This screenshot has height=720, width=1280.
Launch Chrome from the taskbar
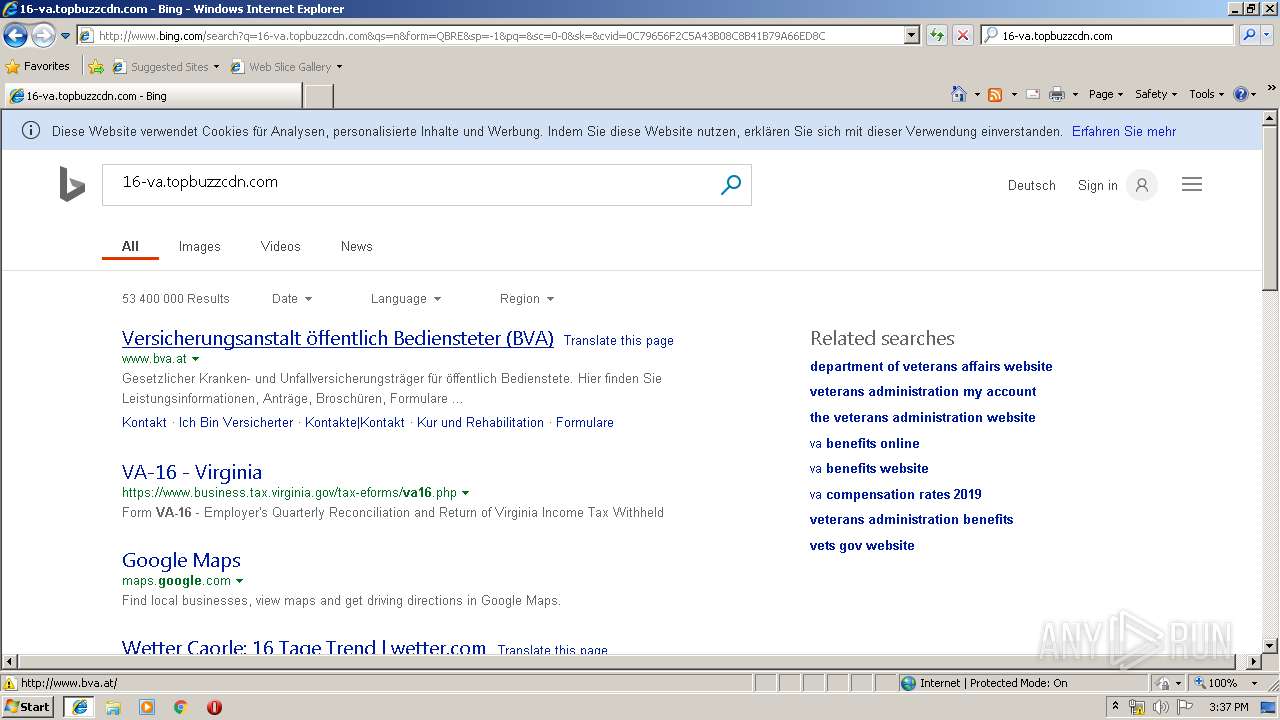click(x=181, y=707)
